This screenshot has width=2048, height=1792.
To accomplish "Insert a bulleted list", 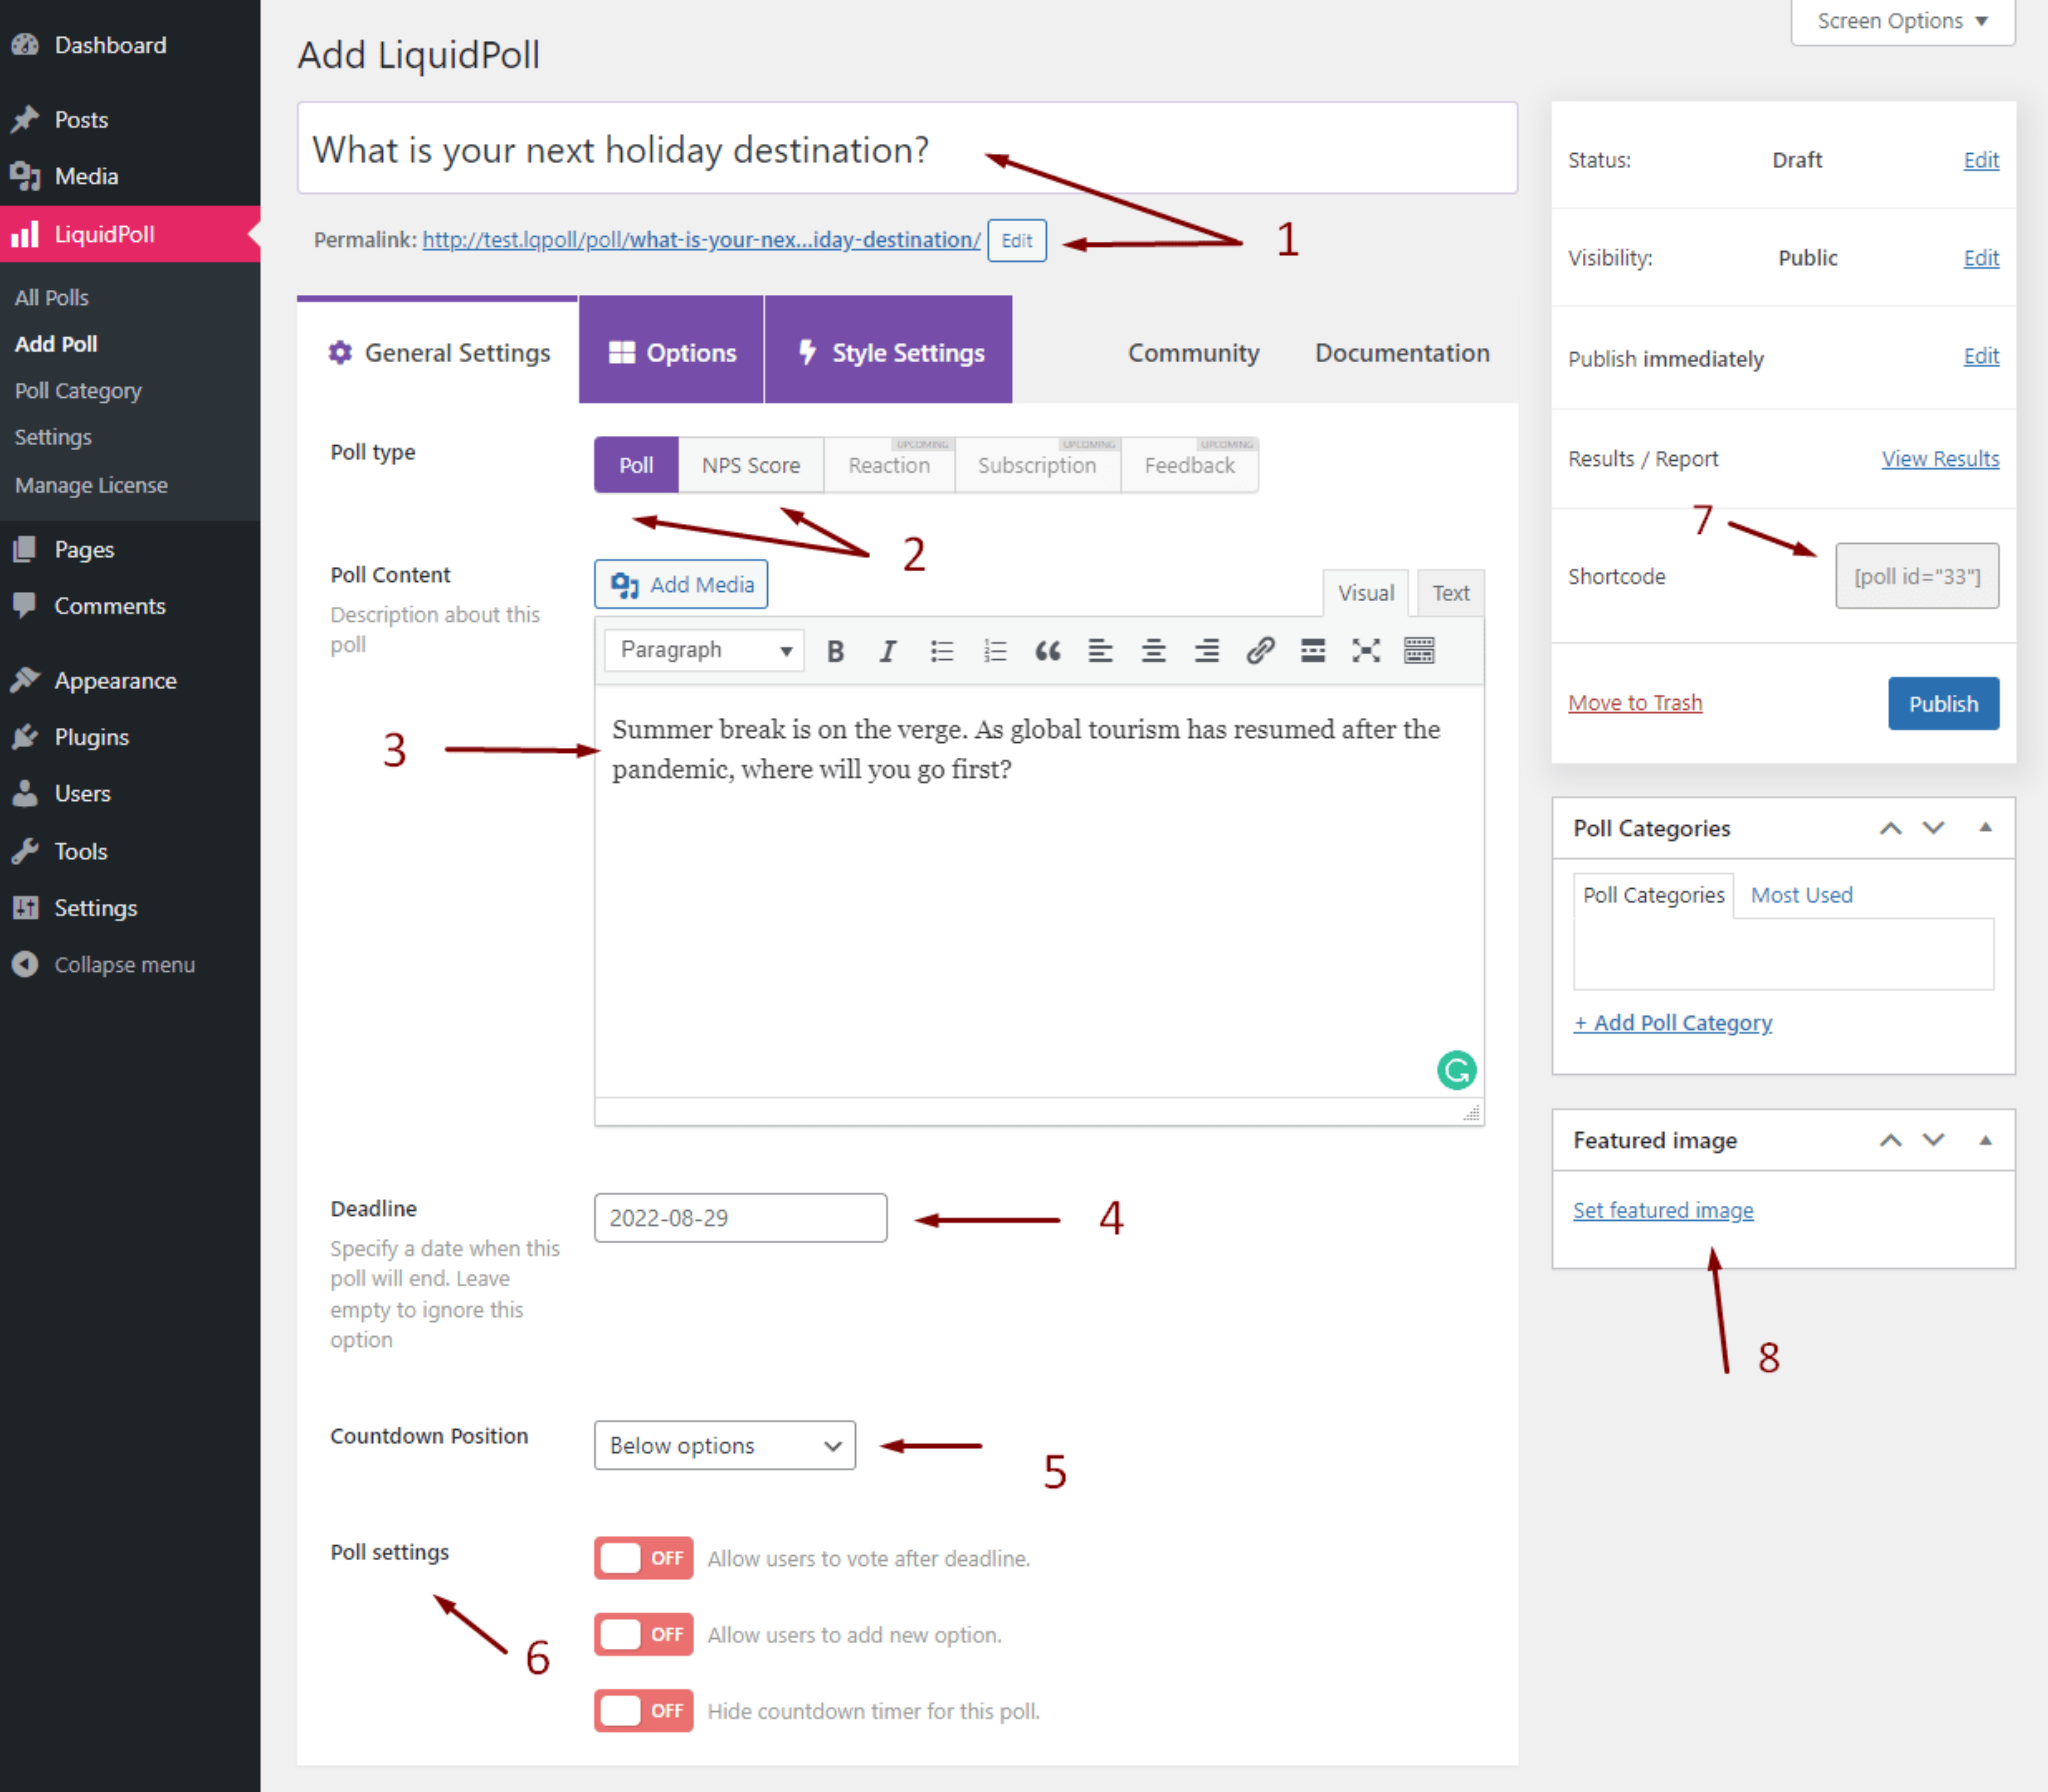I will point(941,651).
